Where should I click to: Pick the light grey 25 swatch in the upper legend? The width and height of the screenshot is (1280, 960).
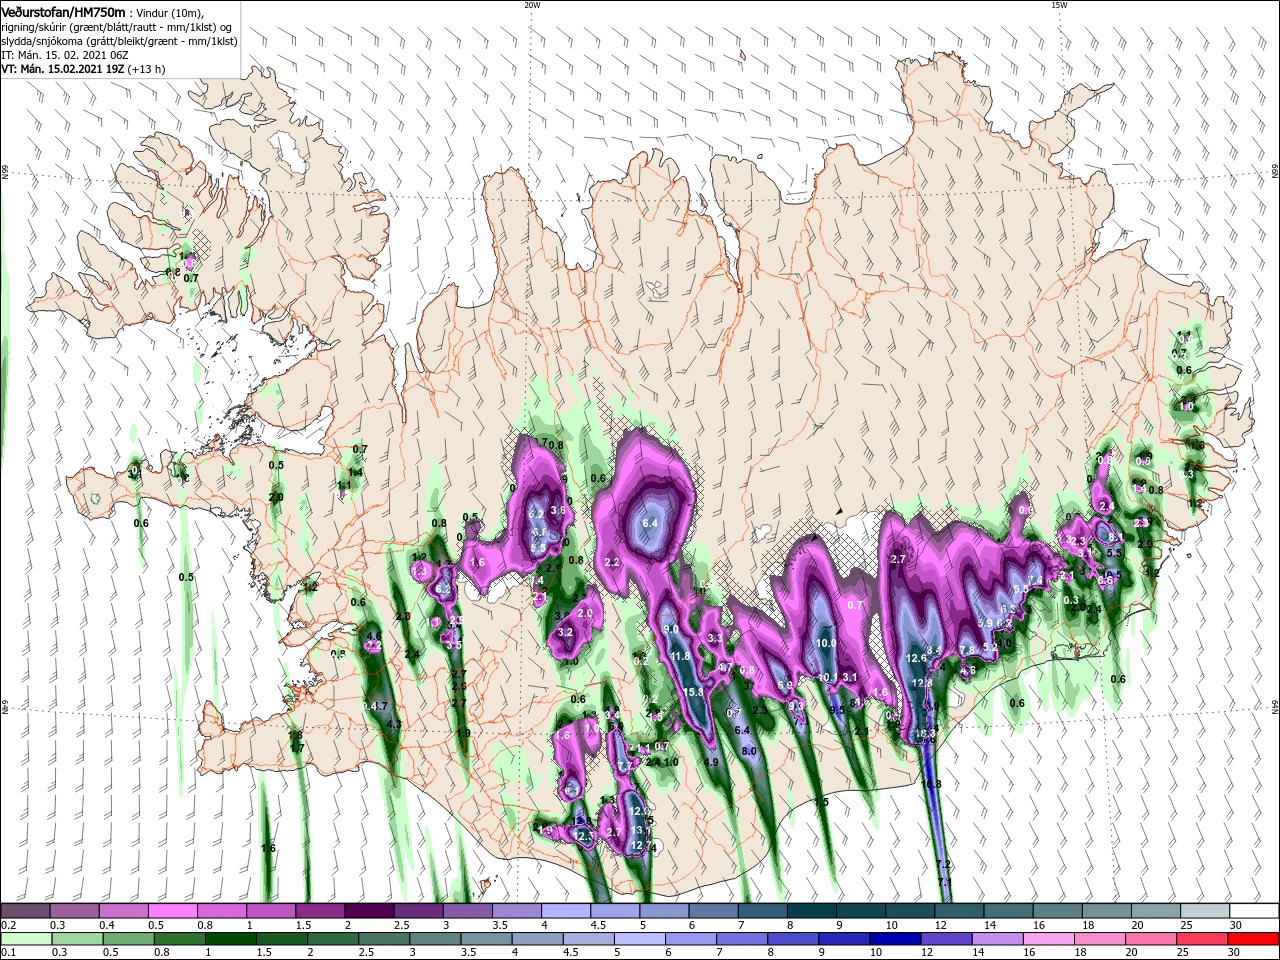coord(1204,911)
